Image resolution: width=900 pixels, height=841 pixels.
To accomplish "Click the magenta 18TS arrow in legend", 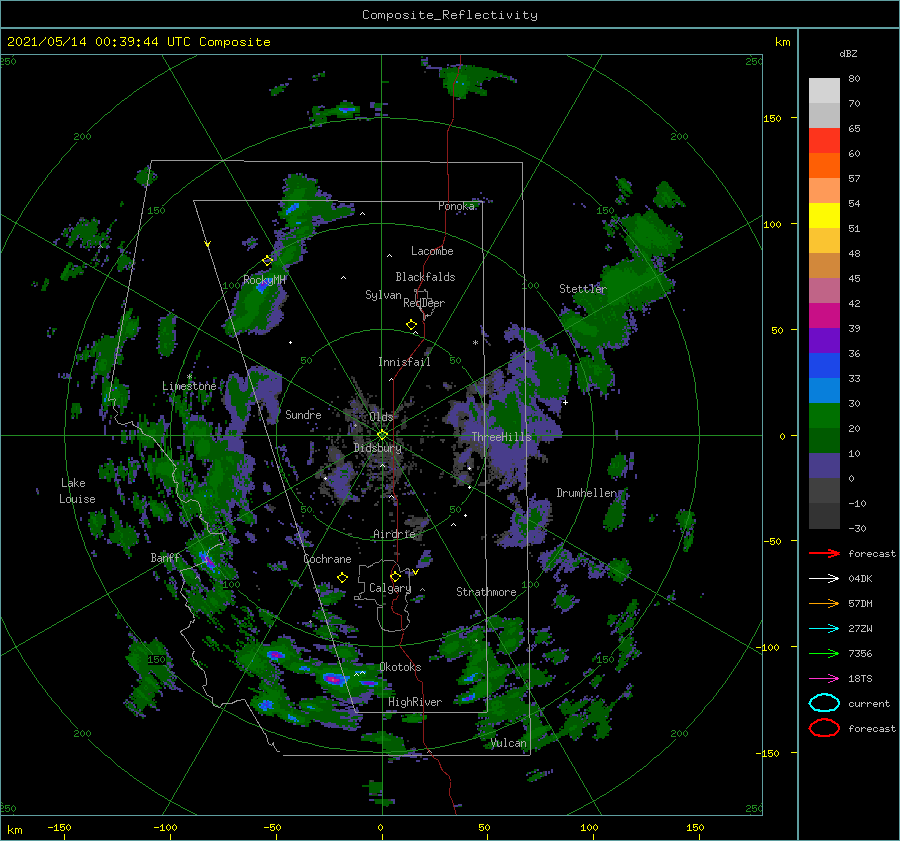I will 824,679.
